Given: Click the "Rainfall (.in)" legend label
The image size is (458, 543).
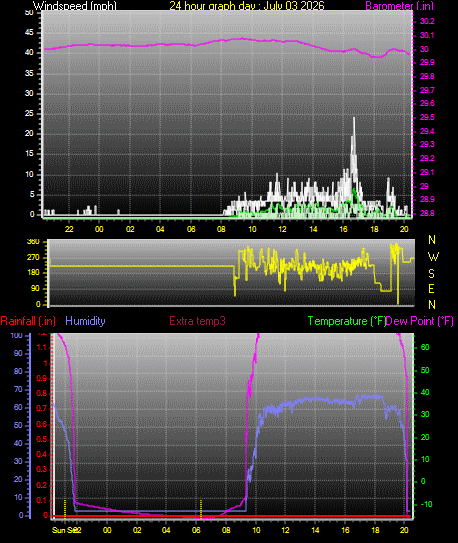Looking at the screenshot, I should (x=28, y=321).
